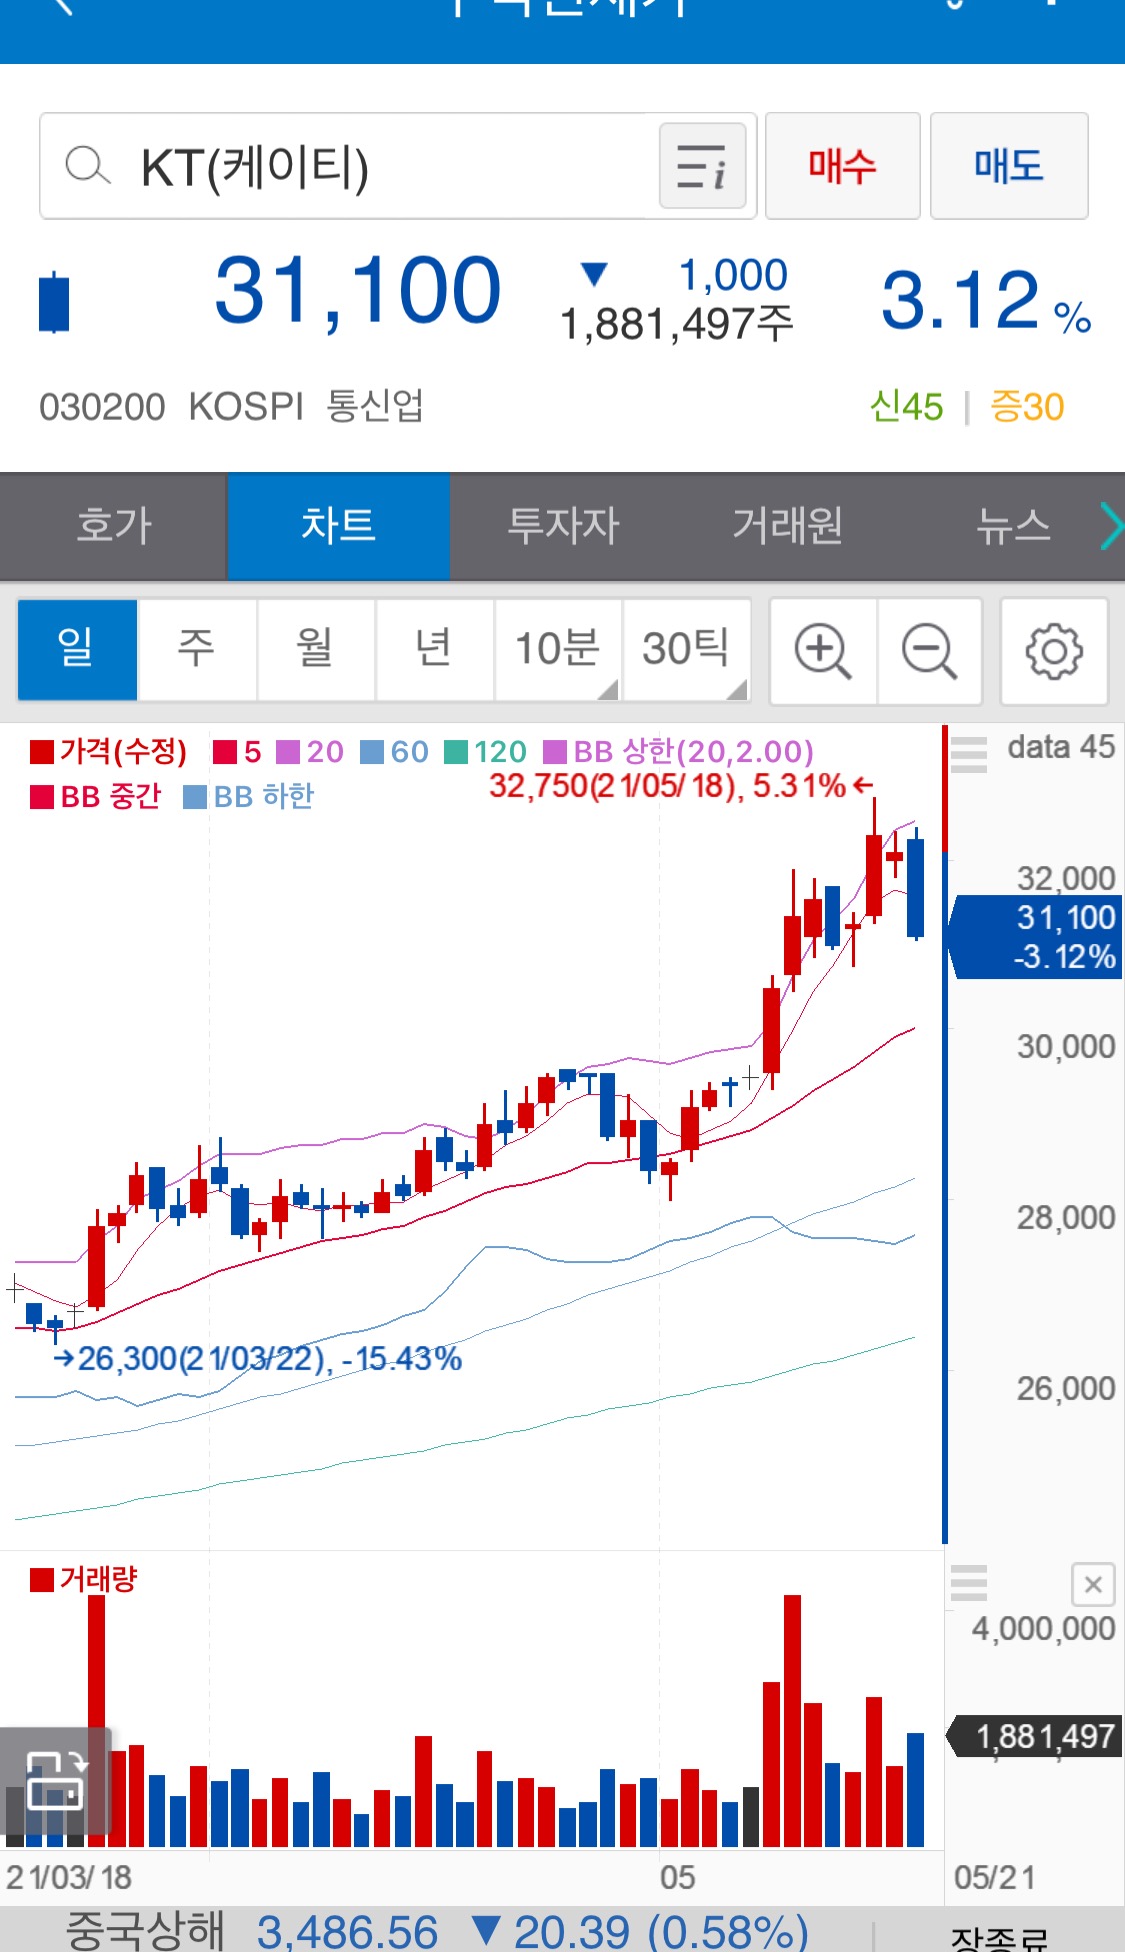This screenshot has height=1952, width=1125.
Task: Tap the 5-day moving average legend
Action: pos(237,752)
